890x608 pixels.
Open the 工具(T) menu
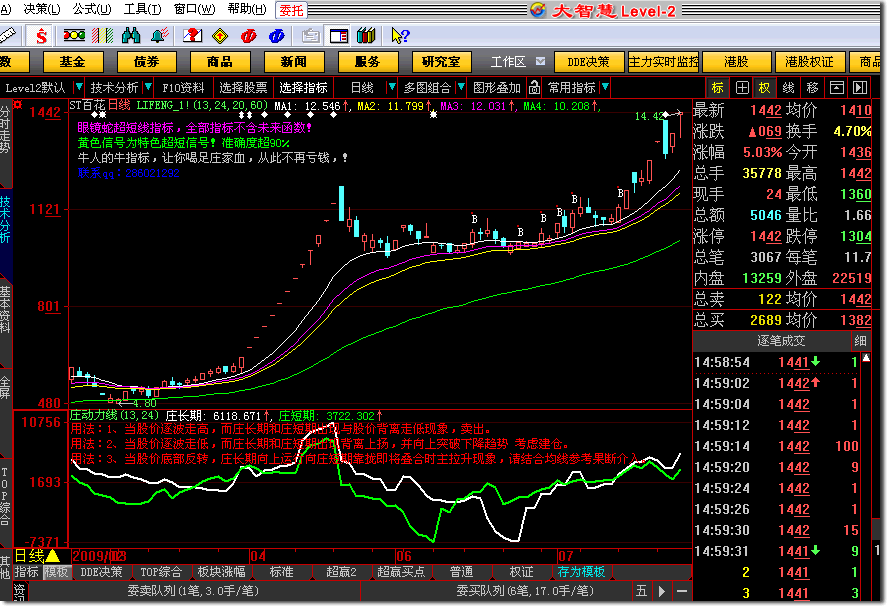(142, 9)
